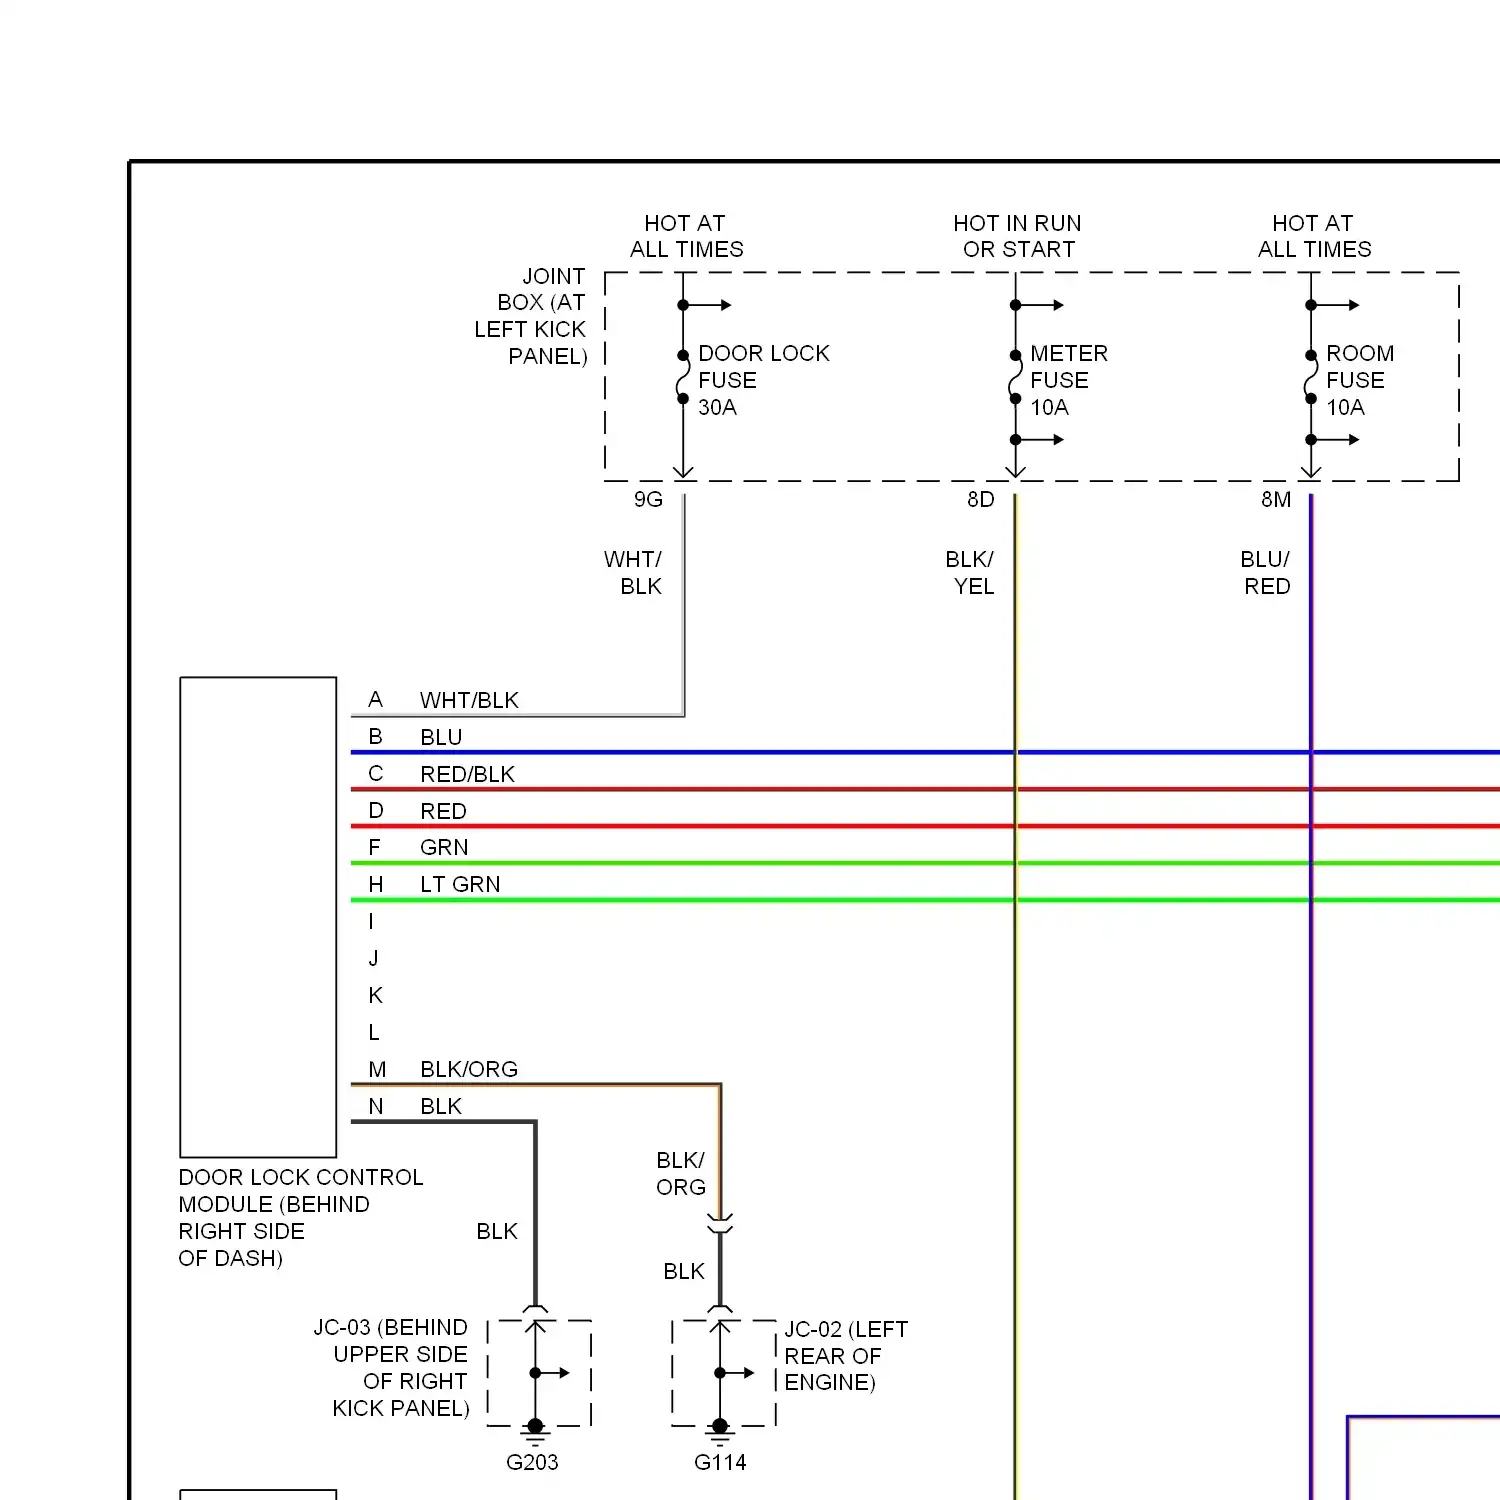Click the 'WHT/BLK' wire label below terminal 9G

(x=632, y=572)
